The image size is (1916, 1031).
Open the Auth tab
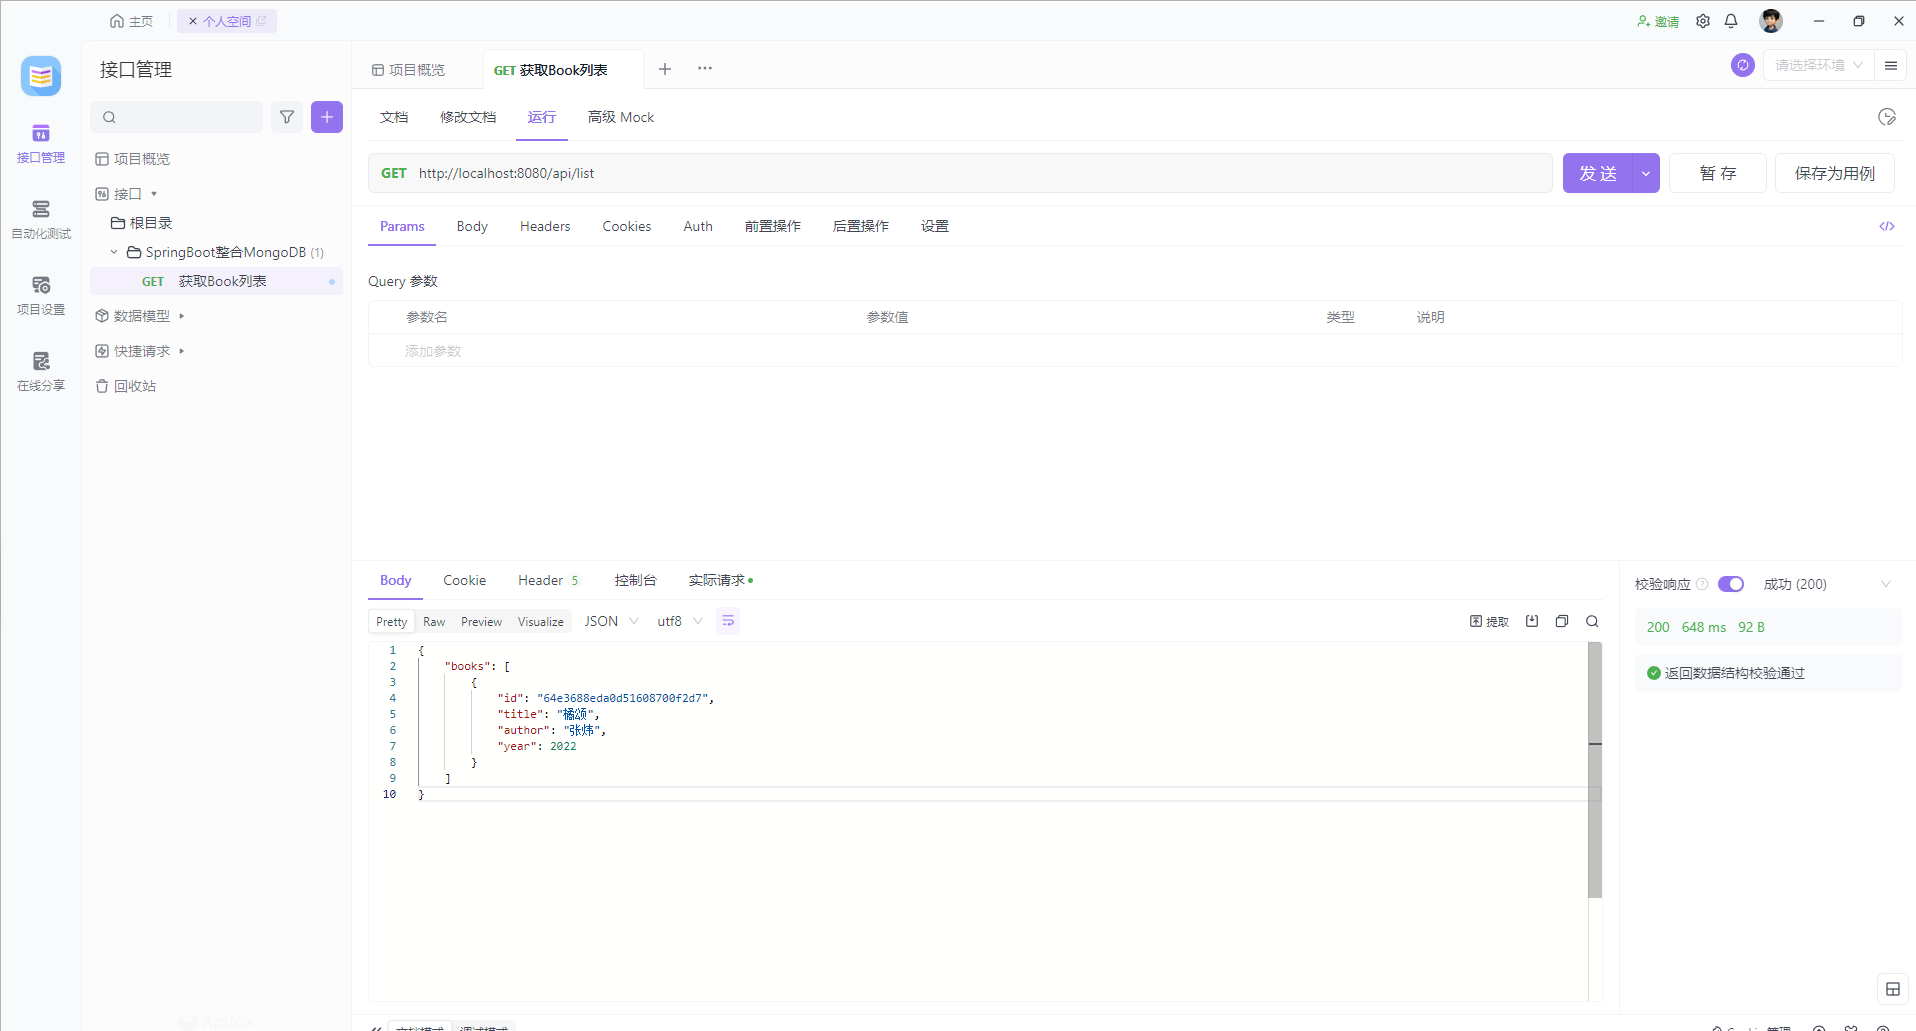(698, 226)
